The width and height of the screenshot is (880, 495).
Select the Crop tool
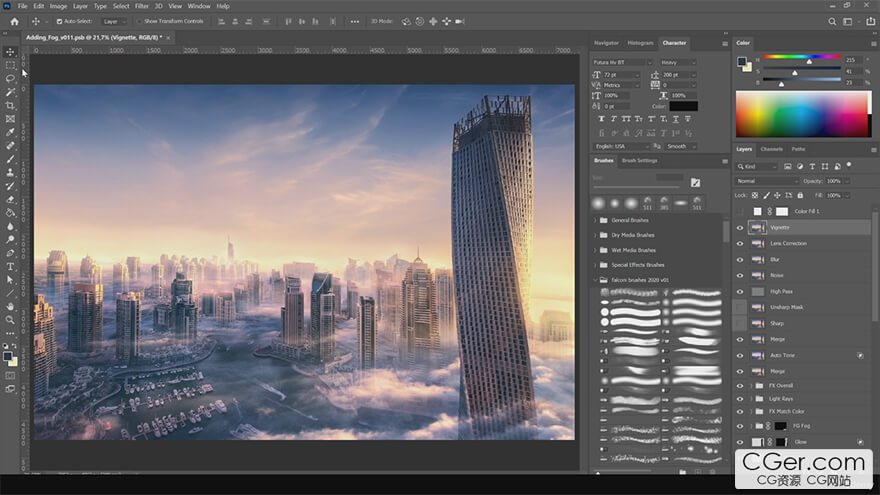click(10, 106)
